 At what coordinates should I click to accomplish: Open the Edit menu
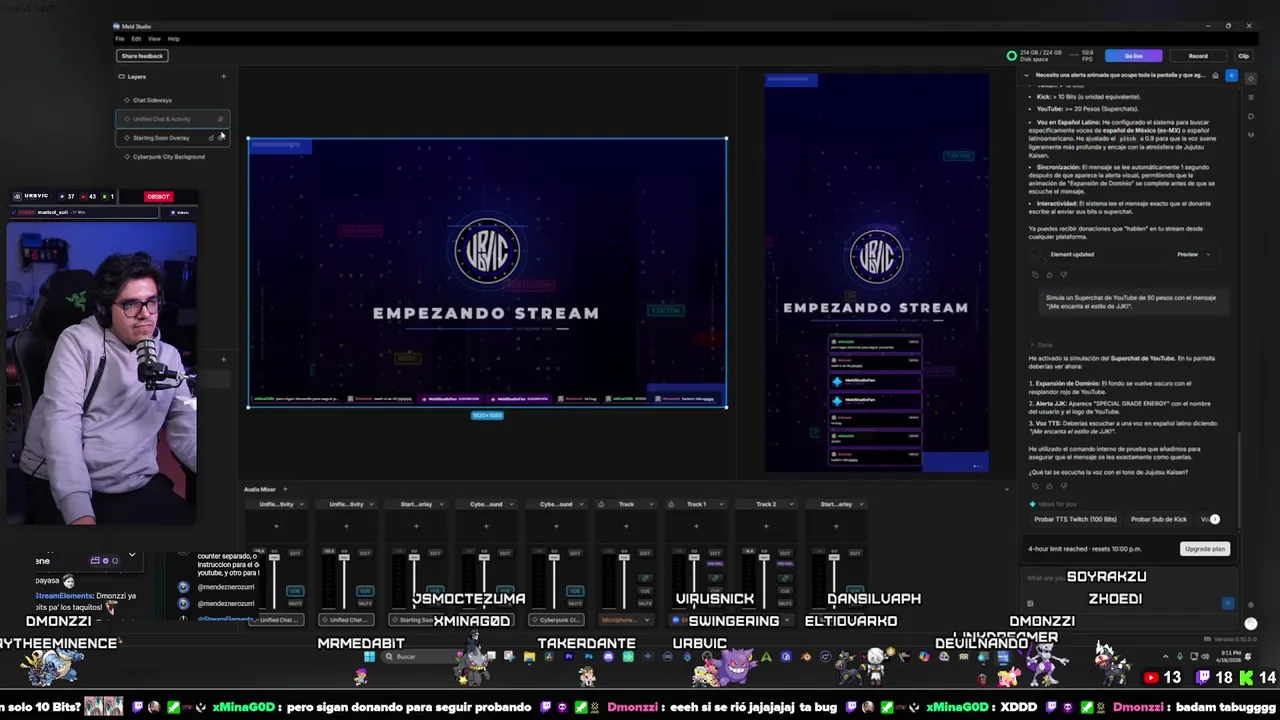point(137,39)
